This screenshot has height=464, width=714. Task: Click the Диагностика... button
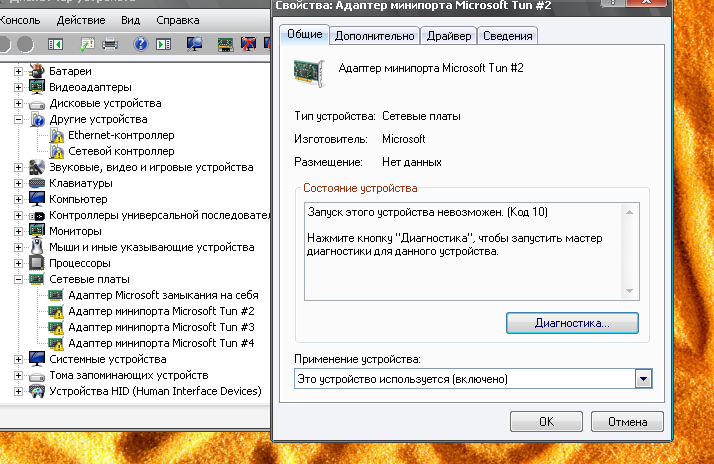[572, 323]
